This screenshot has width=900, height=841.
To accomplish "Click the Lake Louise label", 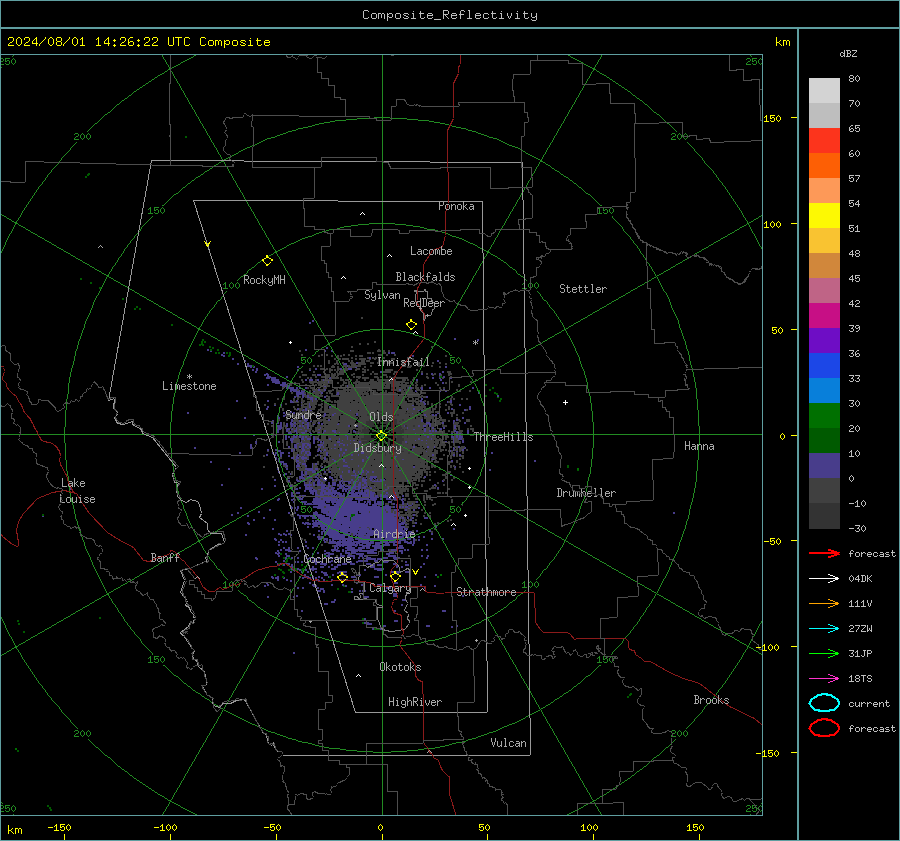I will tap(77, 491).
